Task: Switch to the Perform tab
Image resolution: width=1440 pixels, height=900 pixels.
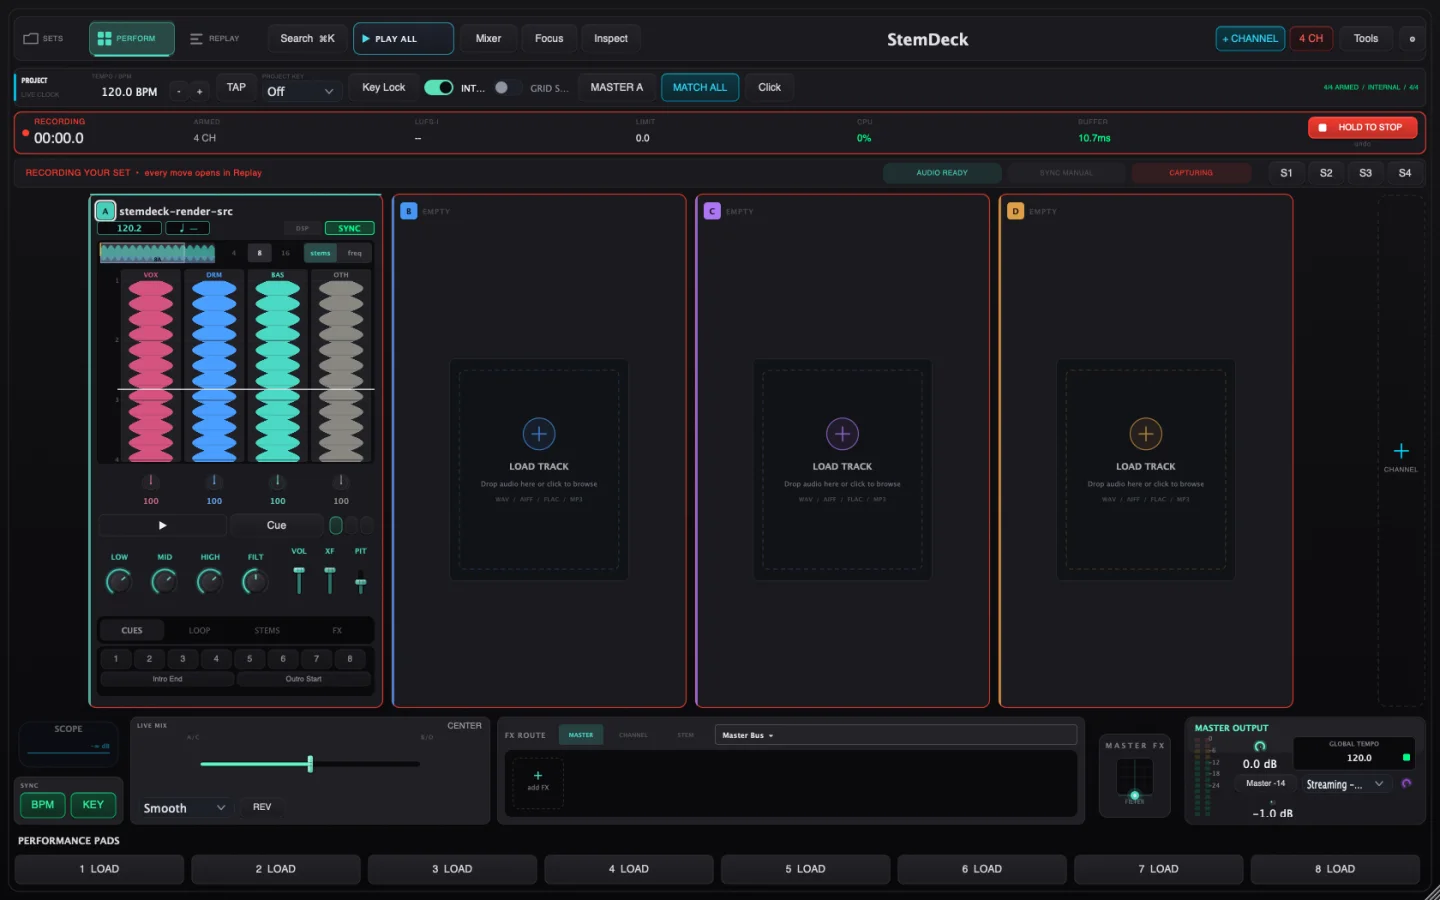Action: [132, 39]
